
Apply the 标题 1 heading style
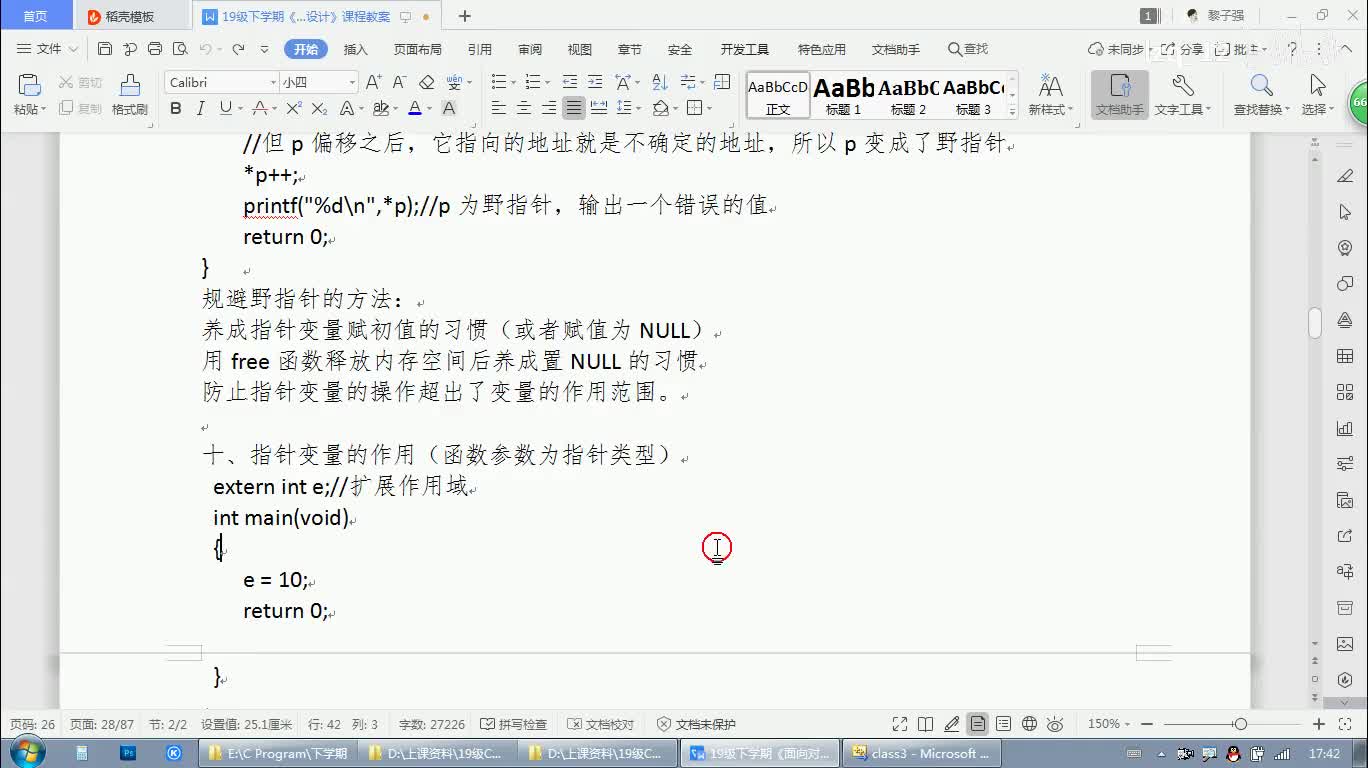coord(843,95)
